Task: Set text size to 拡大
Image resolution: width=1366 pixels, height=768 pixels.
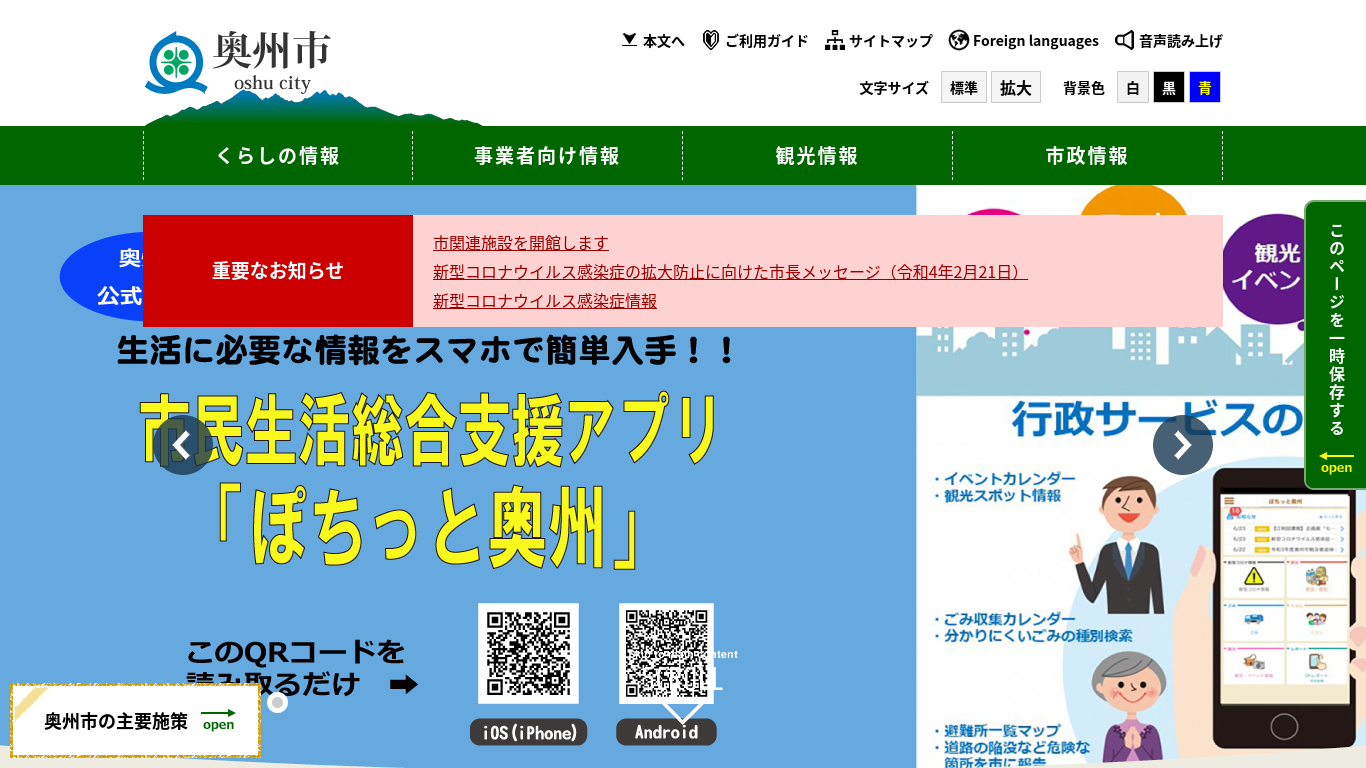Action: [x=1016, y=87]
